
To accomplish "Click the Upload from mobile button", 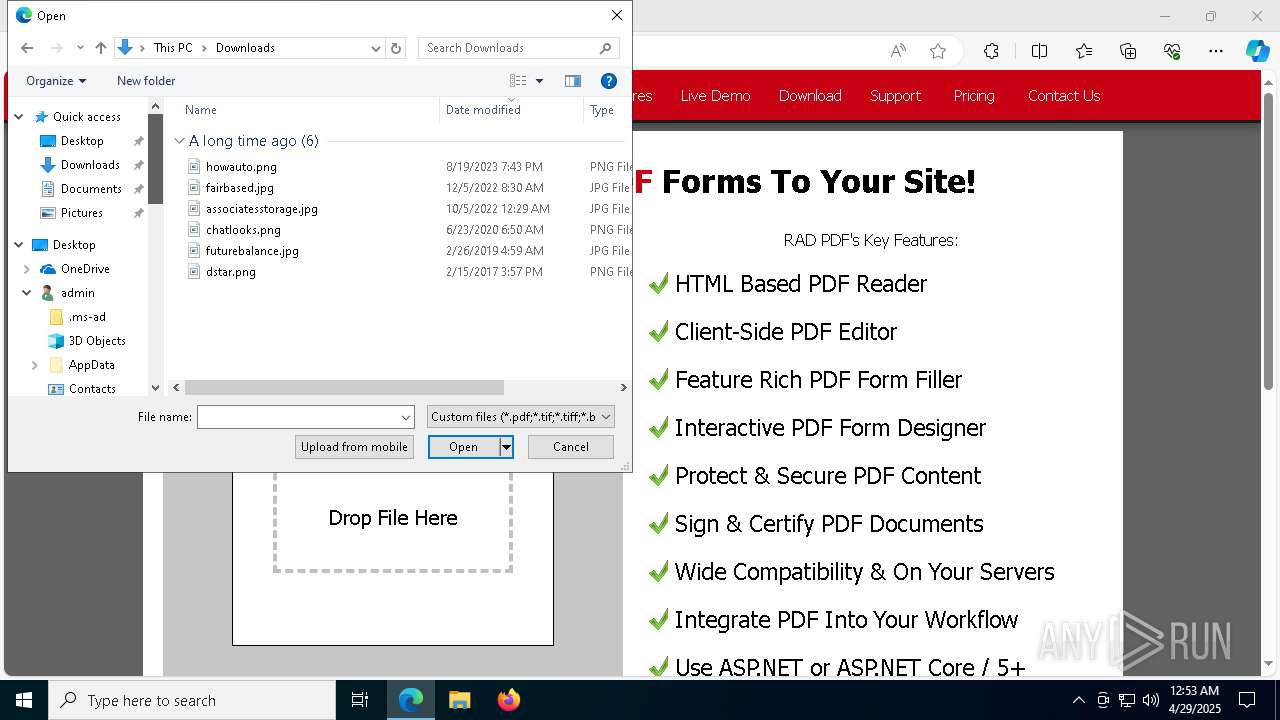I will tap(354, 447).
